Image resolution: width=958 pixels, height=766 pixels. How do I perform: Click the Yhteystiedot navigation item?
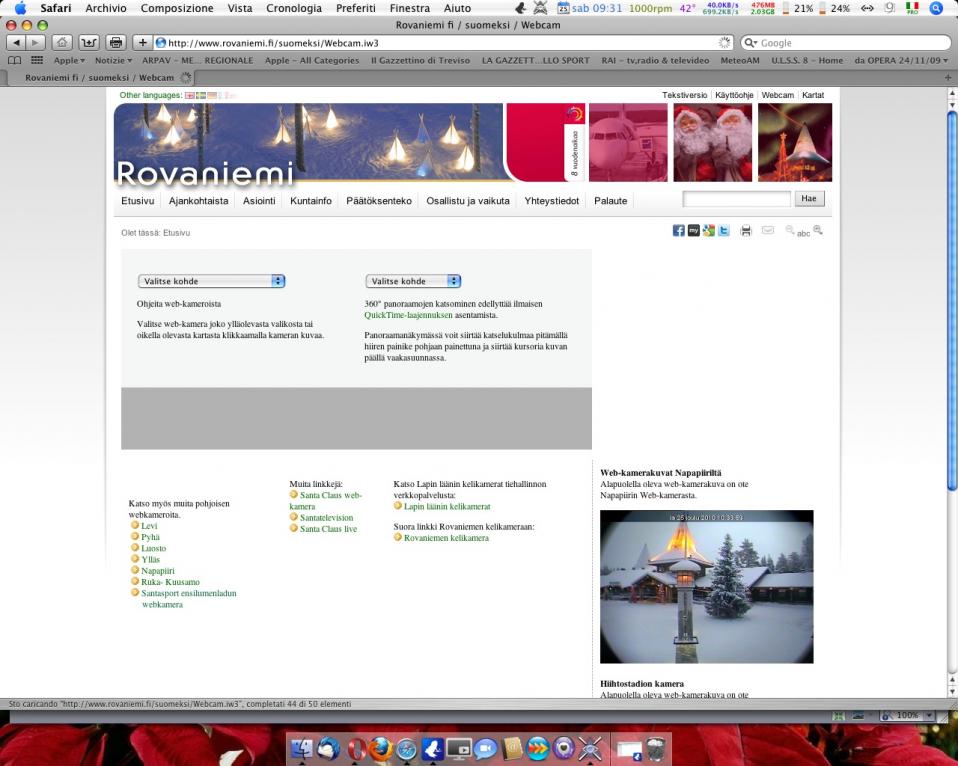click(552, 200)
